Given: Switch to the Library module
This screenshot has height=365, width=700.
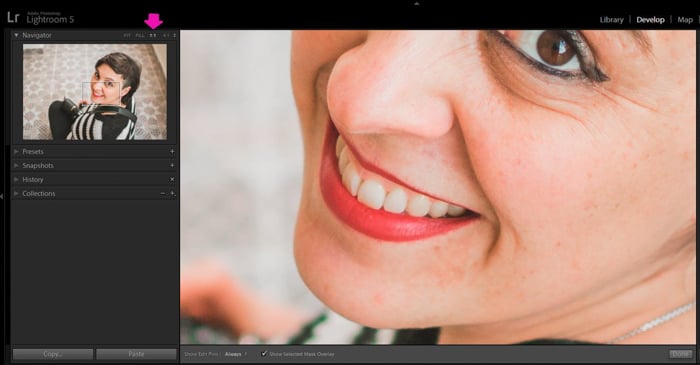Looking at the screenshot, I should tap(612, 20).
